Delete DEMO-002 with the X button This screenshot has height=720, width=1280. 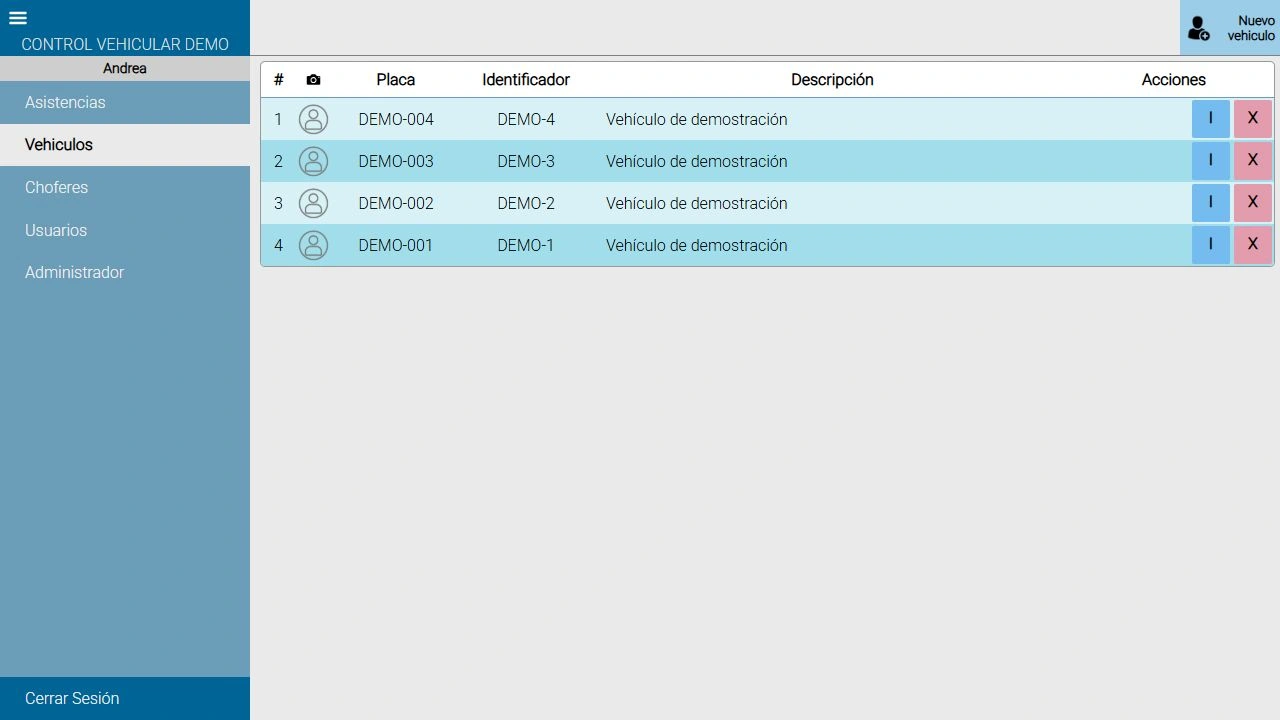click(1253, 203)
